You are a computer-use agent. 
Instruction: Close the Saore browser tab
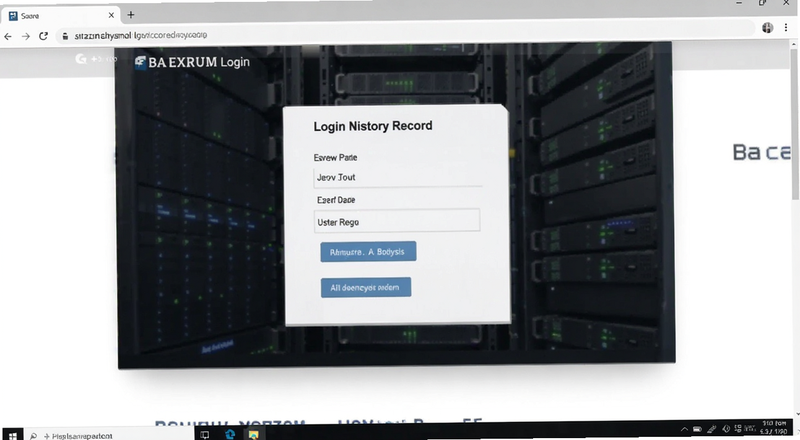coord(111,15)
